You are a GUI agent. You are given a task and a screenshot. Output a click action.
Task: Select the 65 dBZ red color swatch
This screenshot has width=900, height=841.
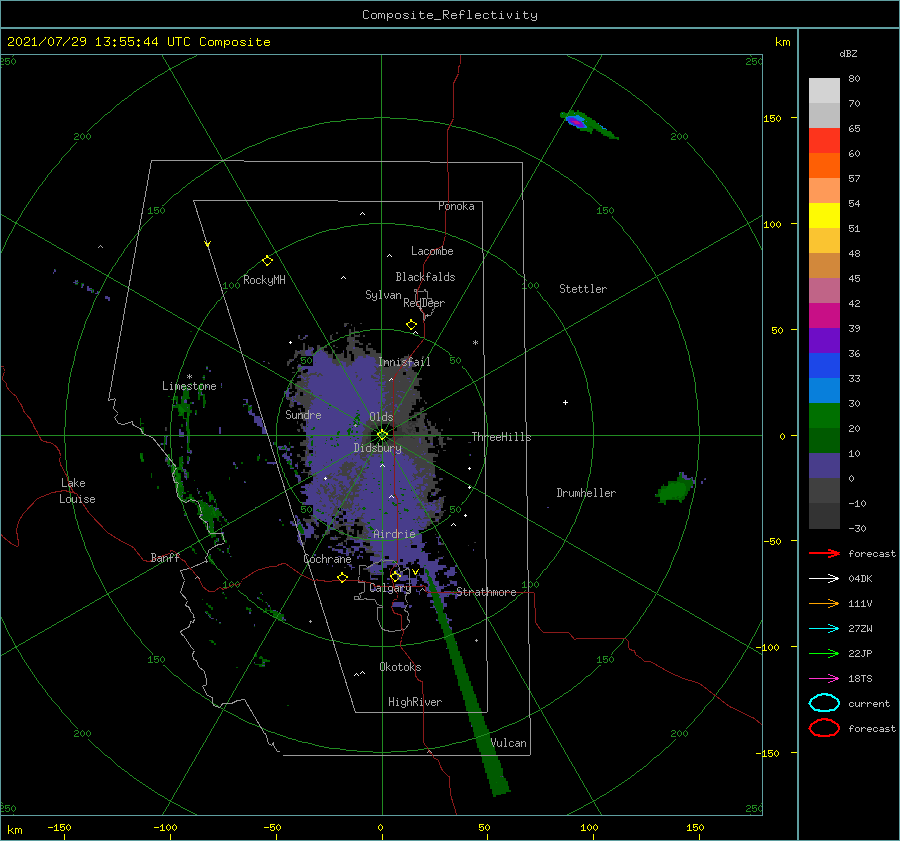coord(824,140)
